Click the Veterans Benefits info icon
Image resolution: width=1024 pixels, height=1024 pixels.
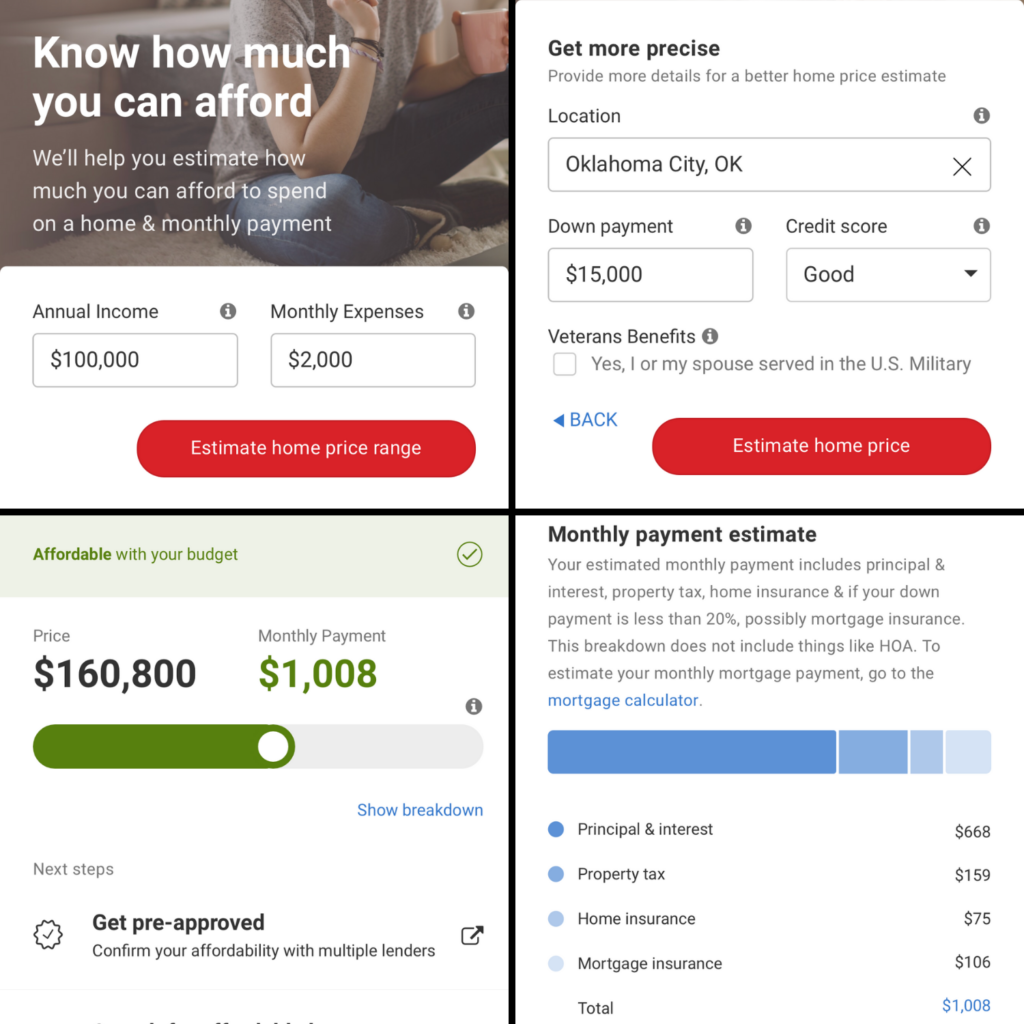pos(710,336)
